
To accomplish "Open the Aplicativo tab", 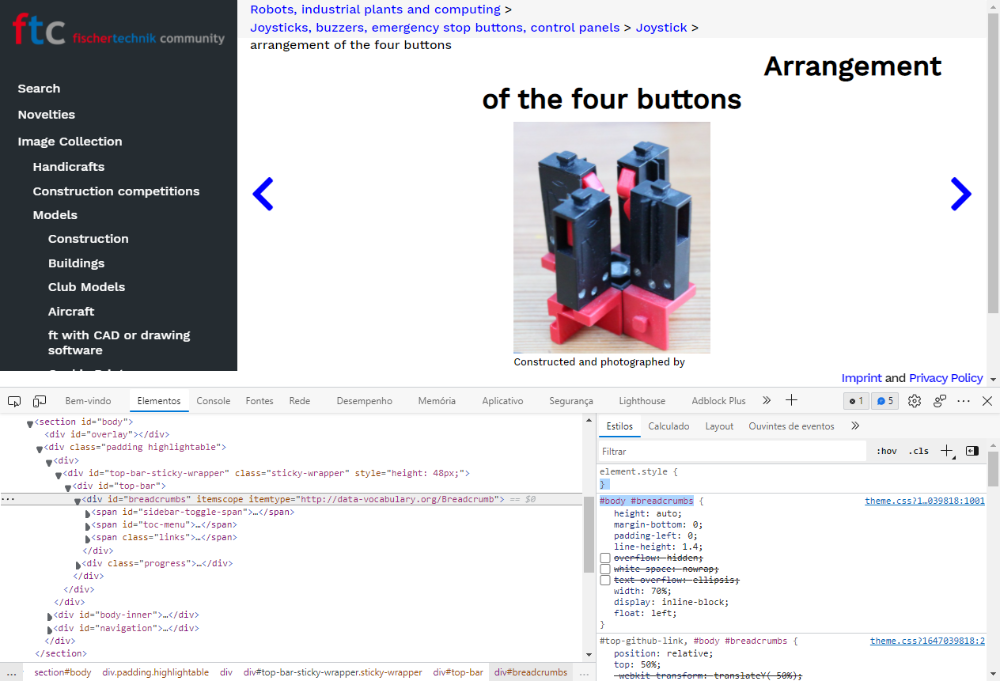I will coord(503,401).
